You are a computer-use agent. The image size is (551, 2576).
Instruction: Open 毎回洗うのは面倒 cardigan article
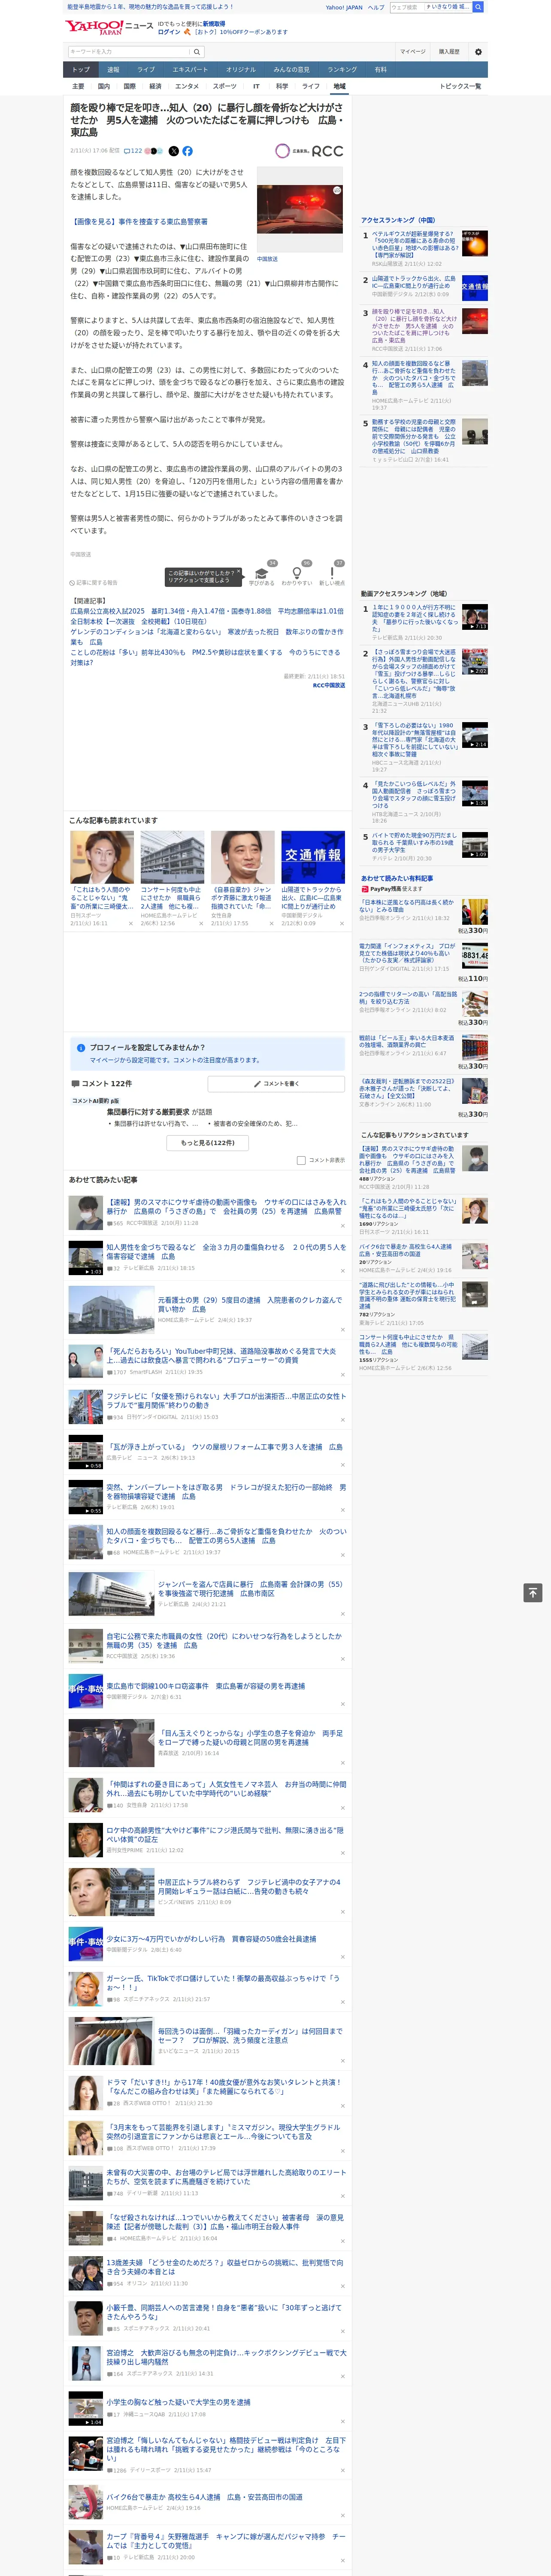250,2035
